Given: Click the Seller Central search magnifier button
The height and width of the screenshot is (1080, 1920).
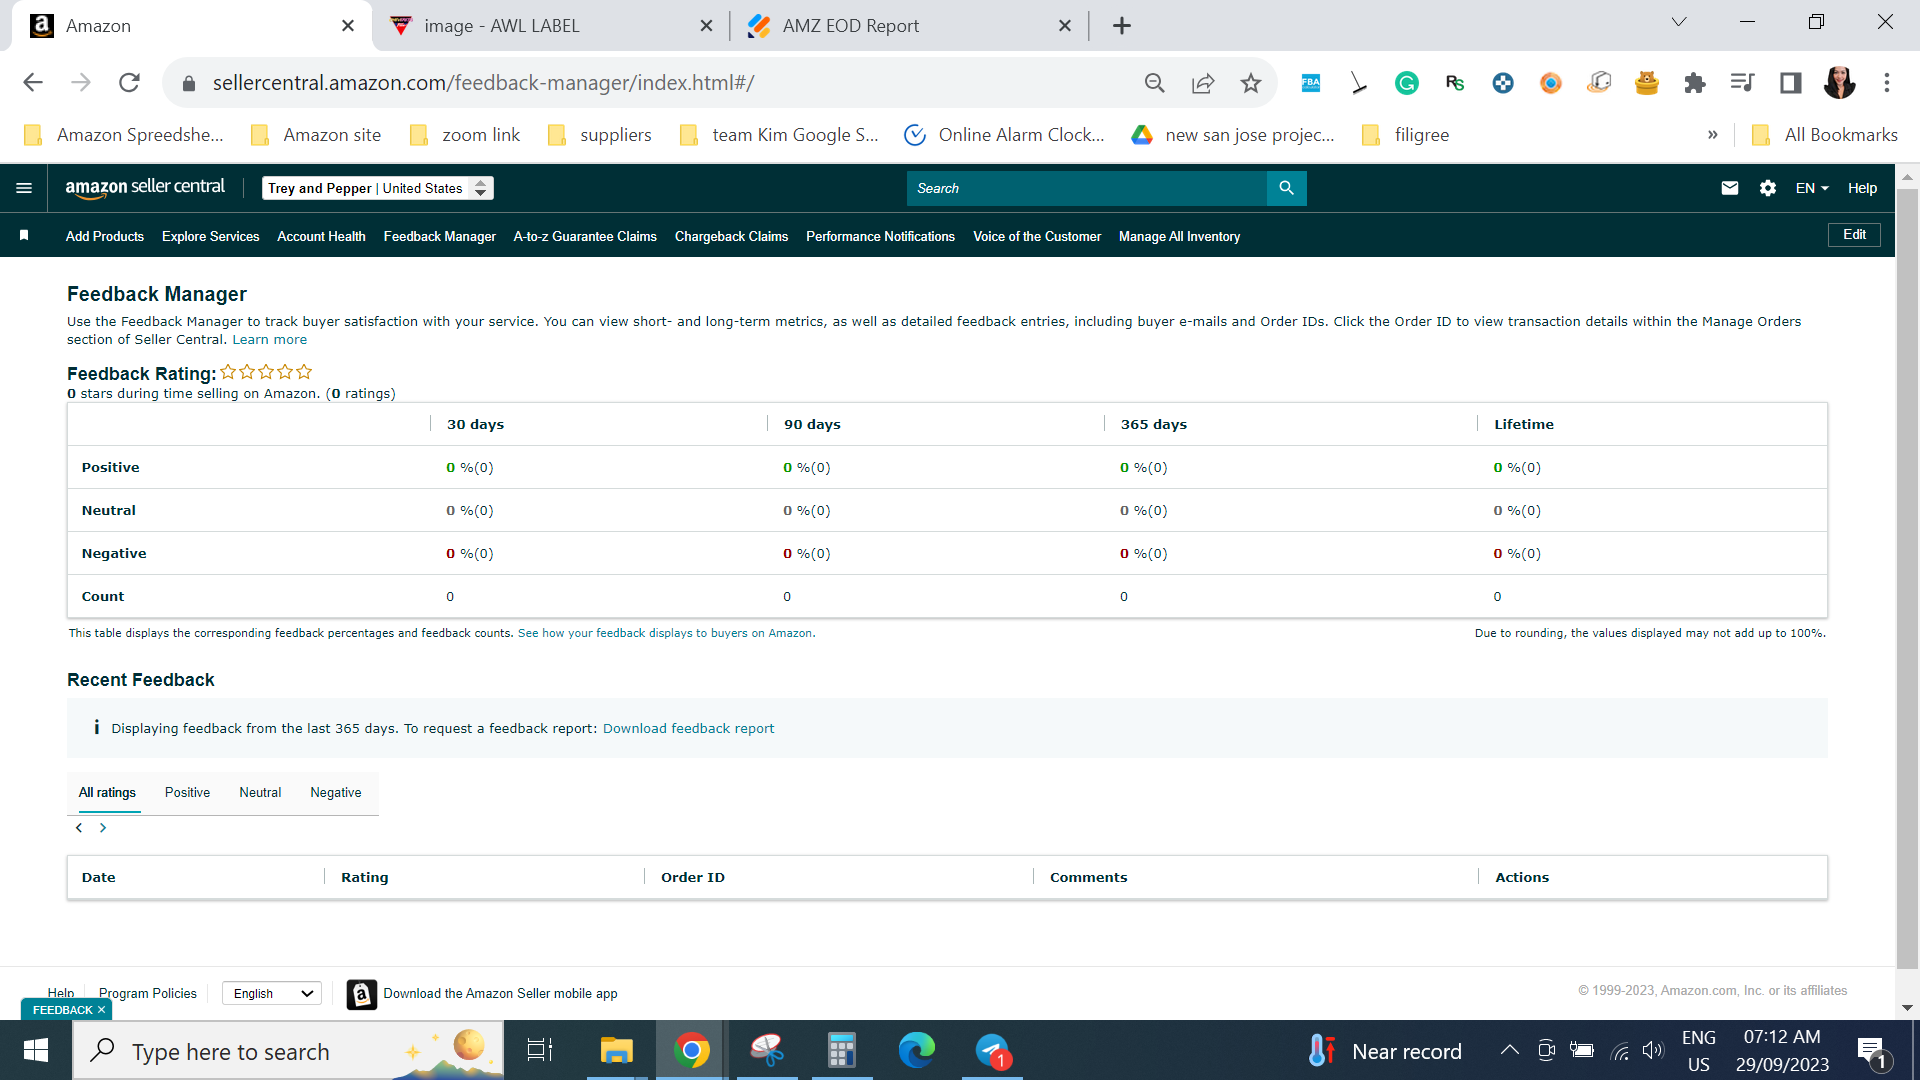Looking at the screenshot, I should click(x=1286, y=188).
